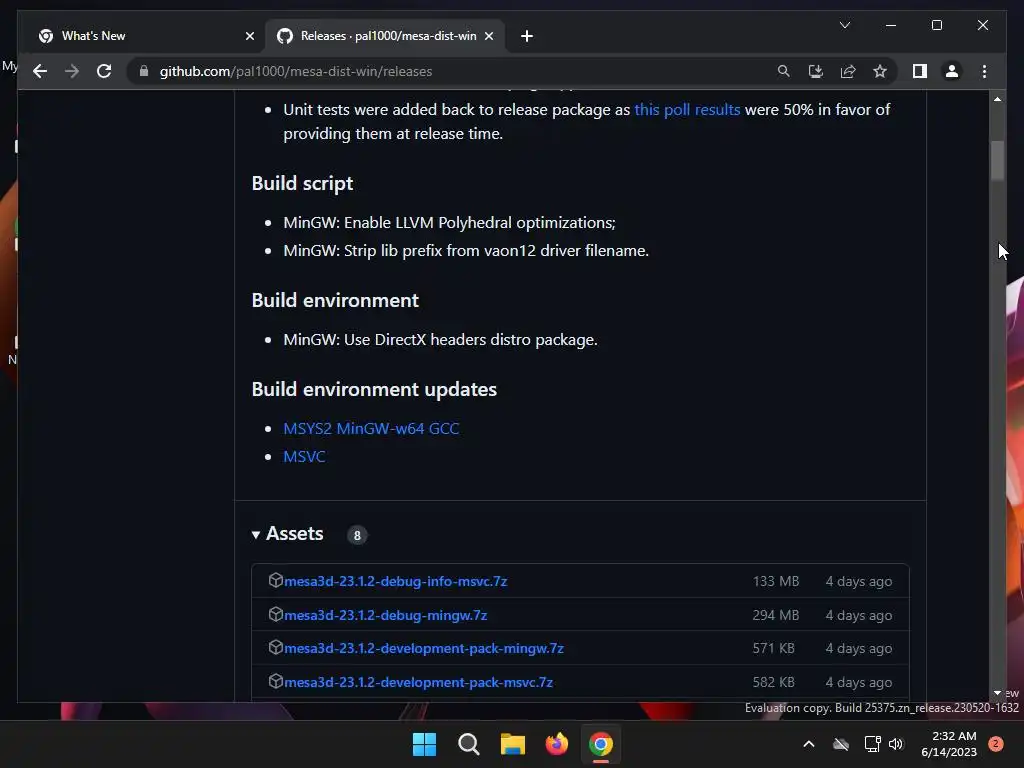
Task: Click package icon beside debug-mingw.7z
Action: (276, 614)
